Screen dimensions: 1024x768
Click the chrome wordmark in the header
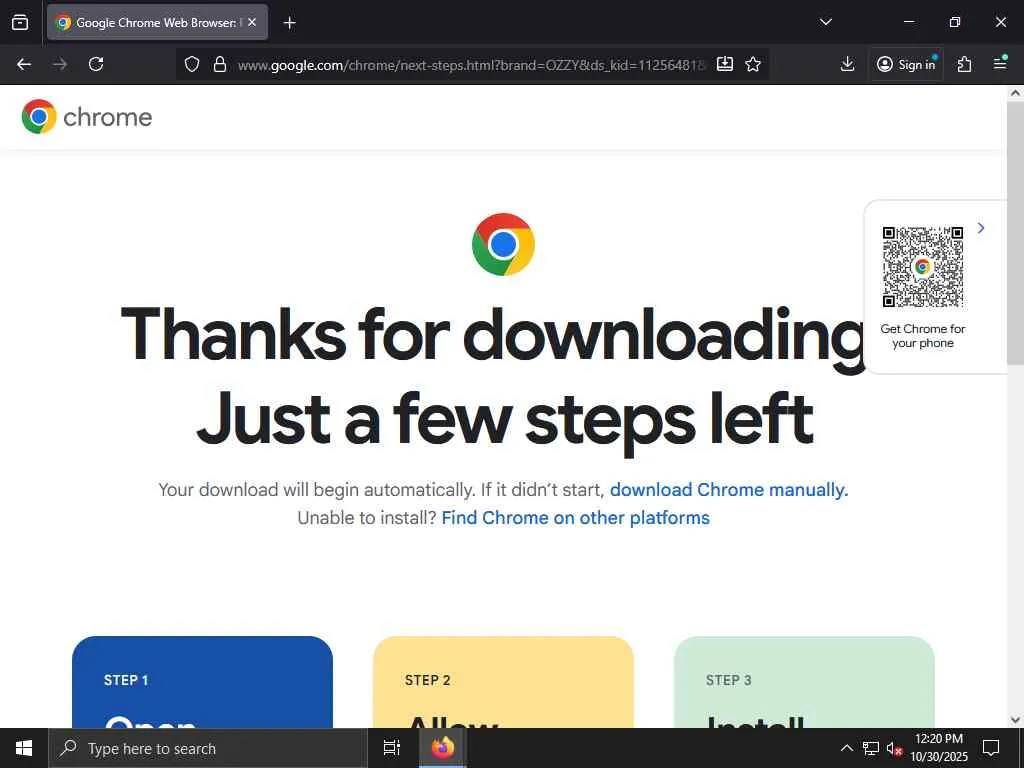(108, 118)
